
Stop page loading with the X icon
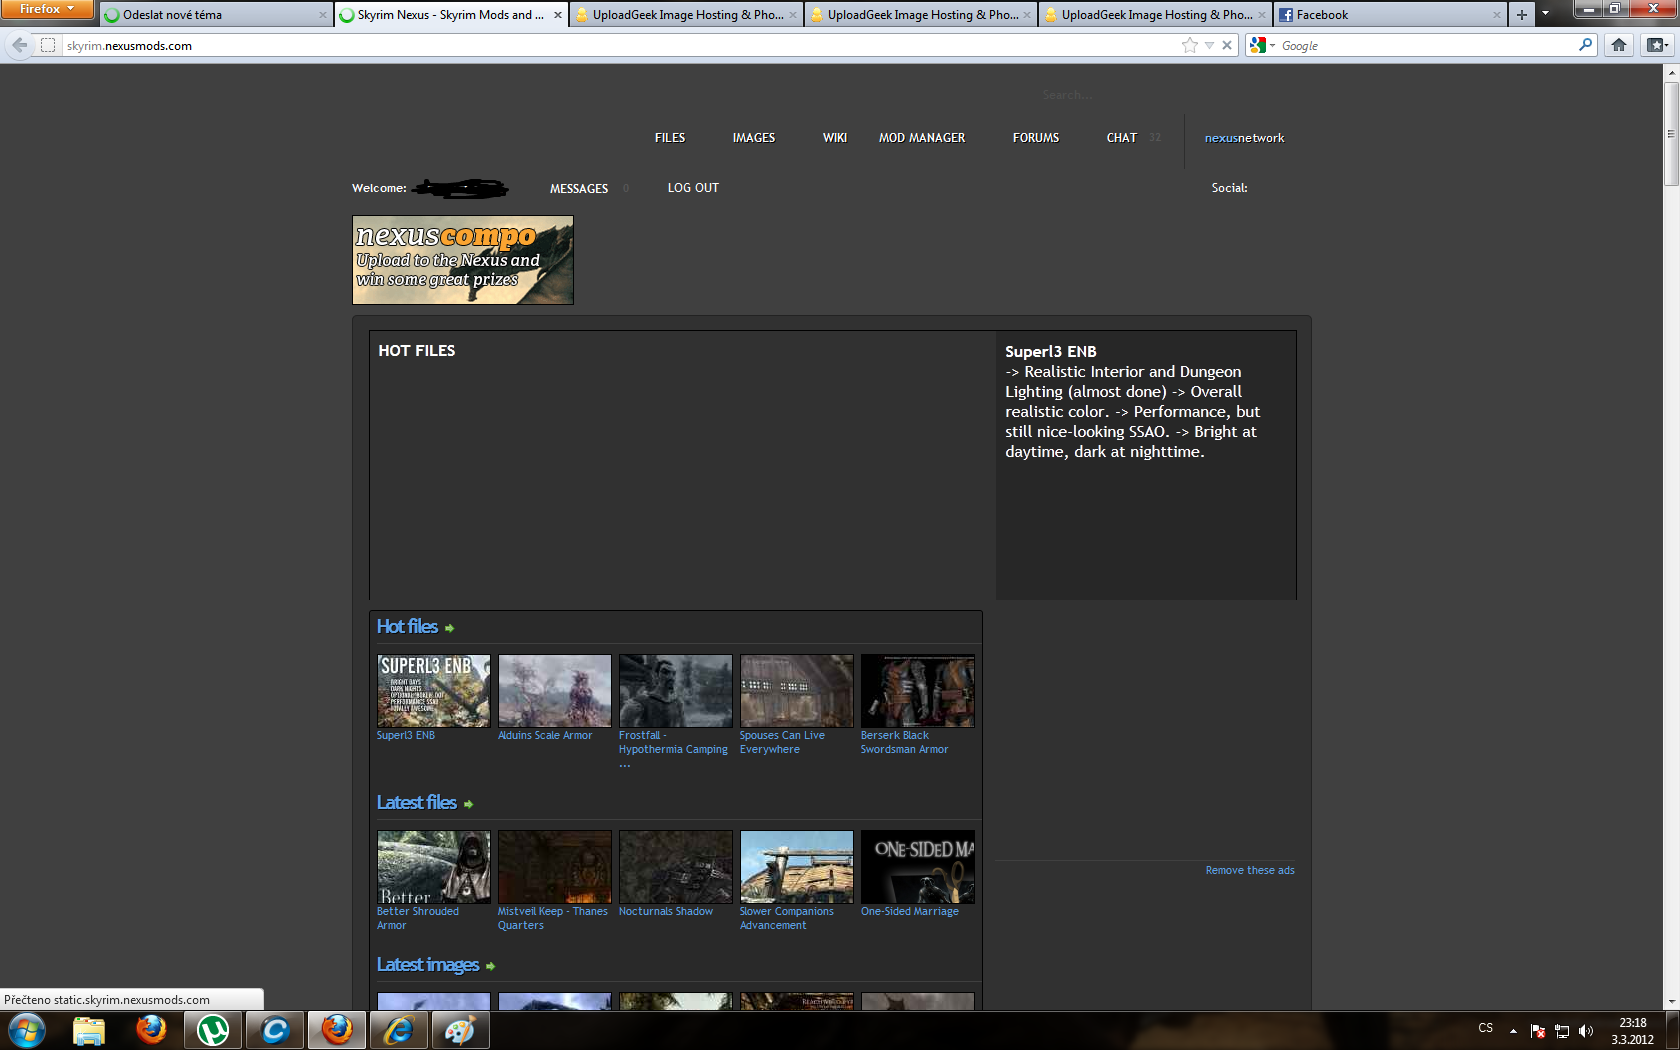pyautogui.click(x=1227, y=45)
